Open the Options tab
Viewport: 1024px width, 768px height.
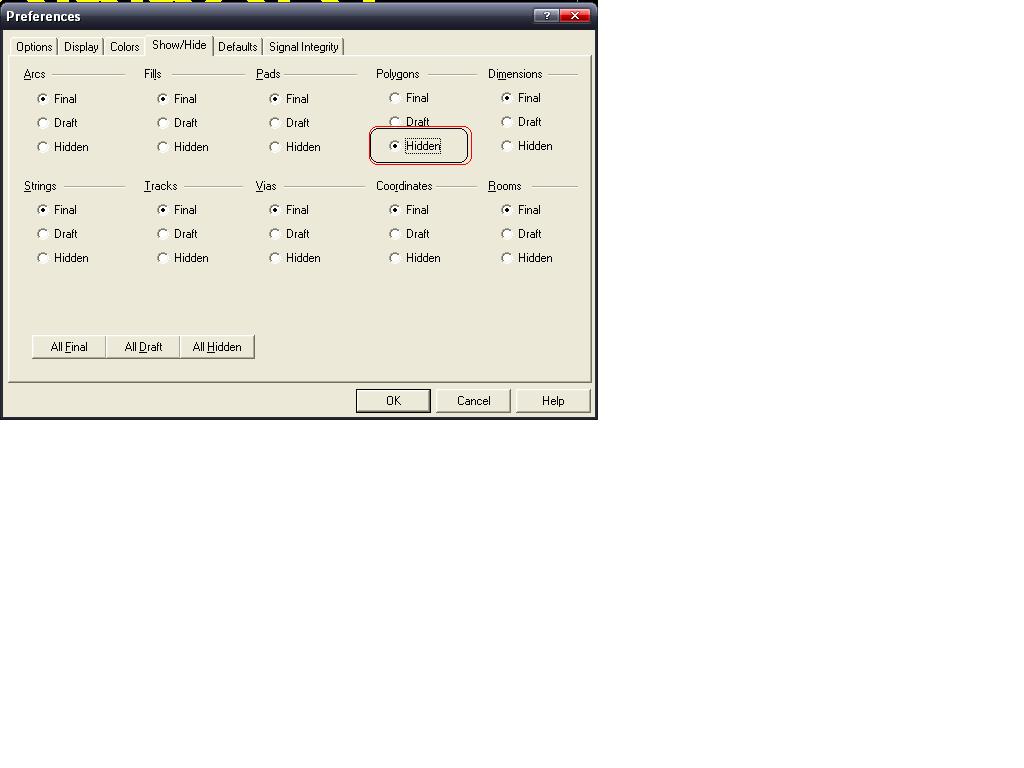(x=34, y=47)
